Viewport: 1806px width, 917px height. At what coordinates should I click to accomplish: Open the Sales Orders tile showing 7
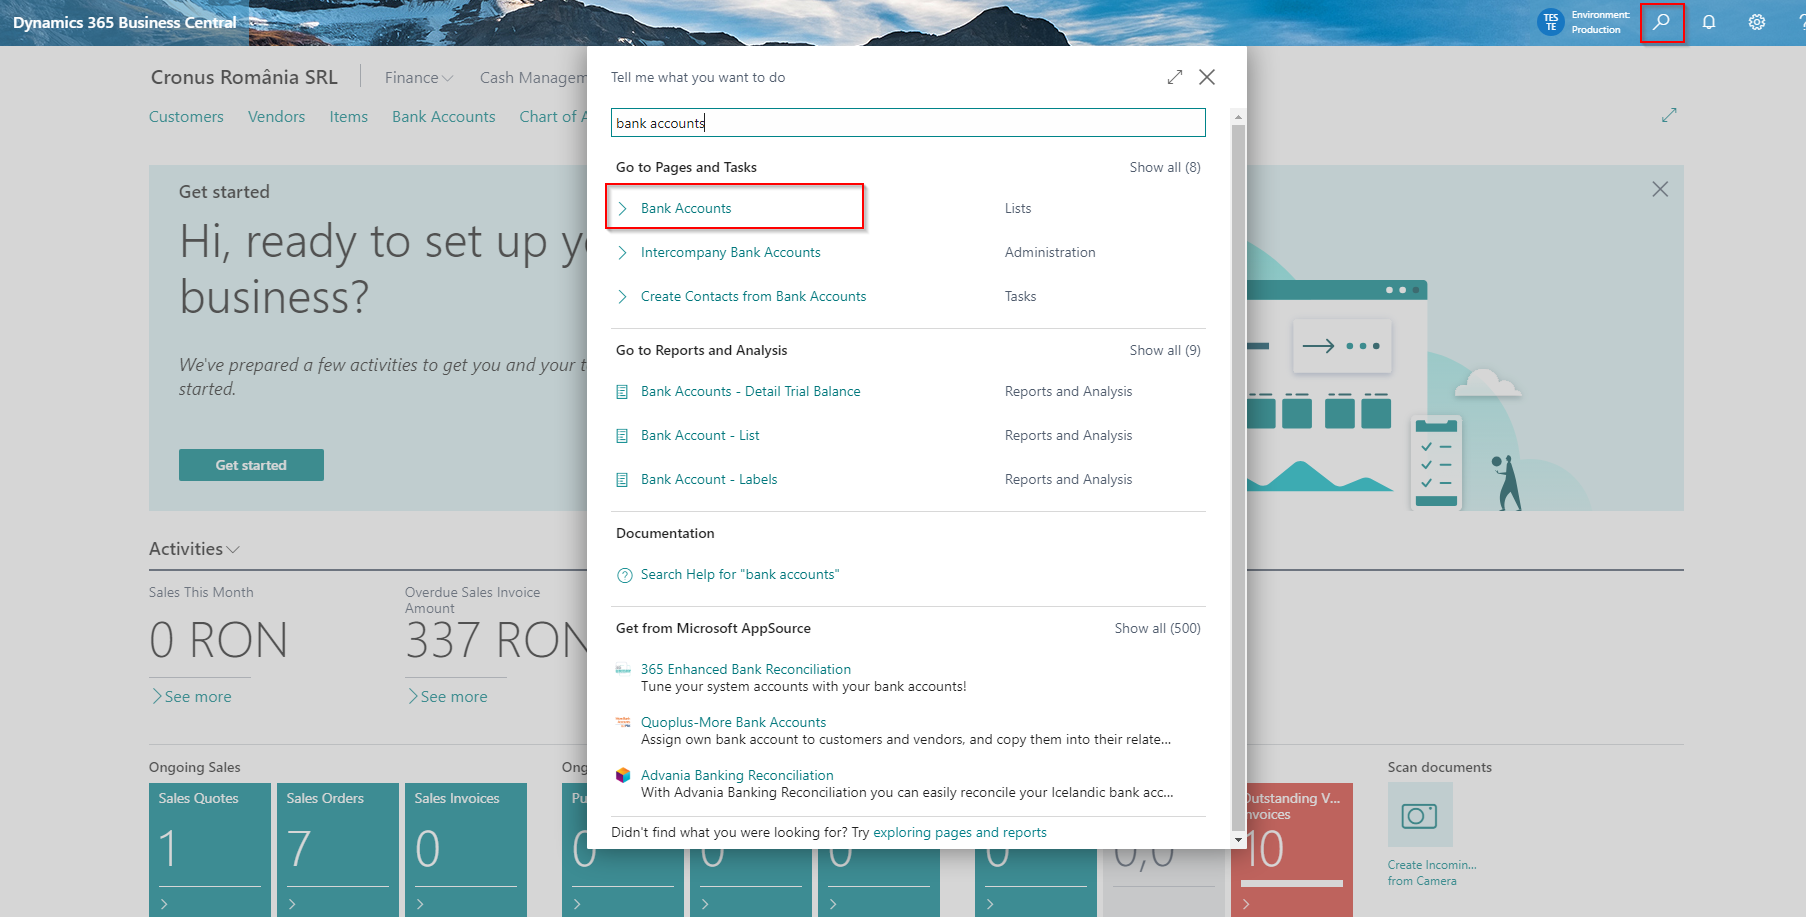tap(338, 850)
